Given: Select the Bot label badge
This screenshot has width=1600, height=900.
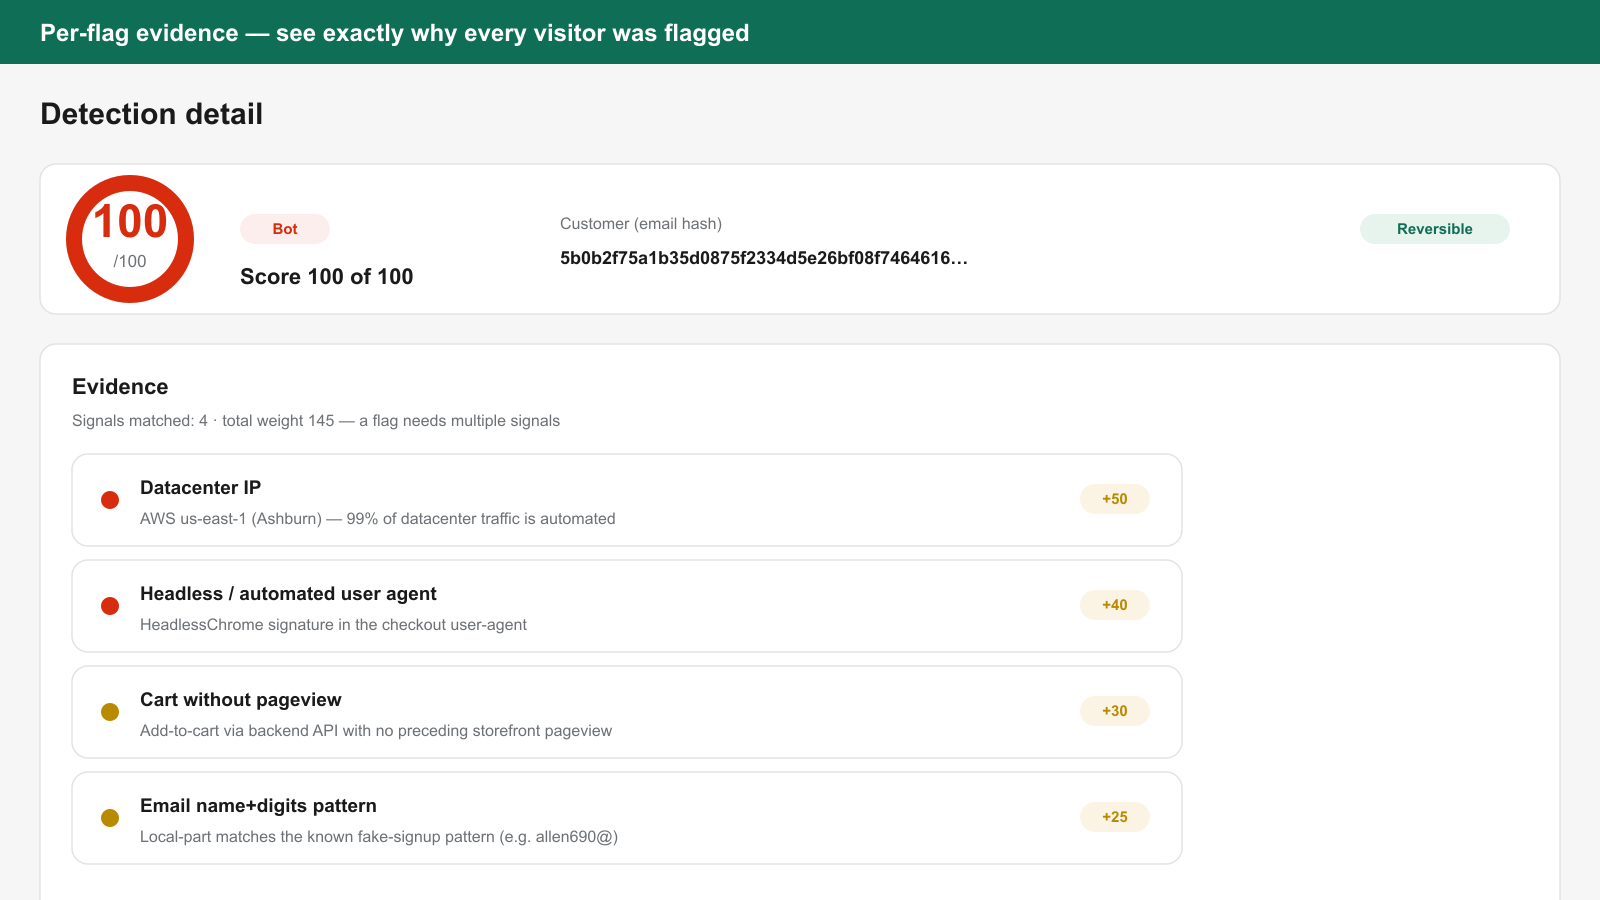Looking at the screenshot, I should click(x=285, y=229).
